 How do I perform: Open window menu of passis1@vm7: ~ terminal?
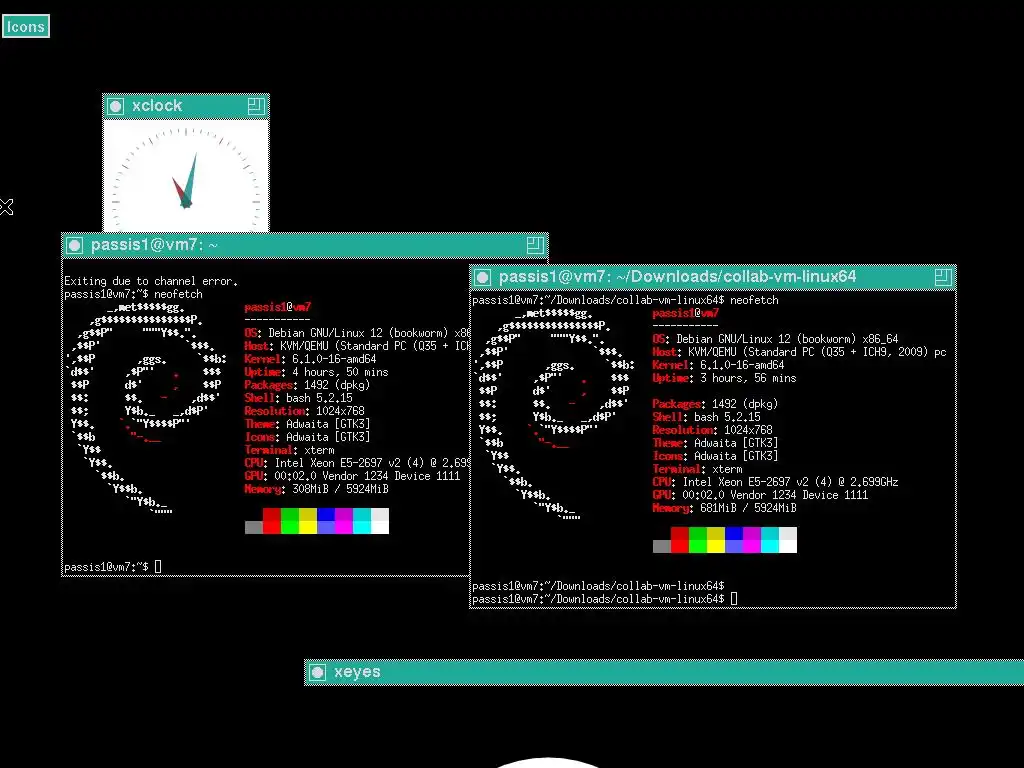click(74, 246)
